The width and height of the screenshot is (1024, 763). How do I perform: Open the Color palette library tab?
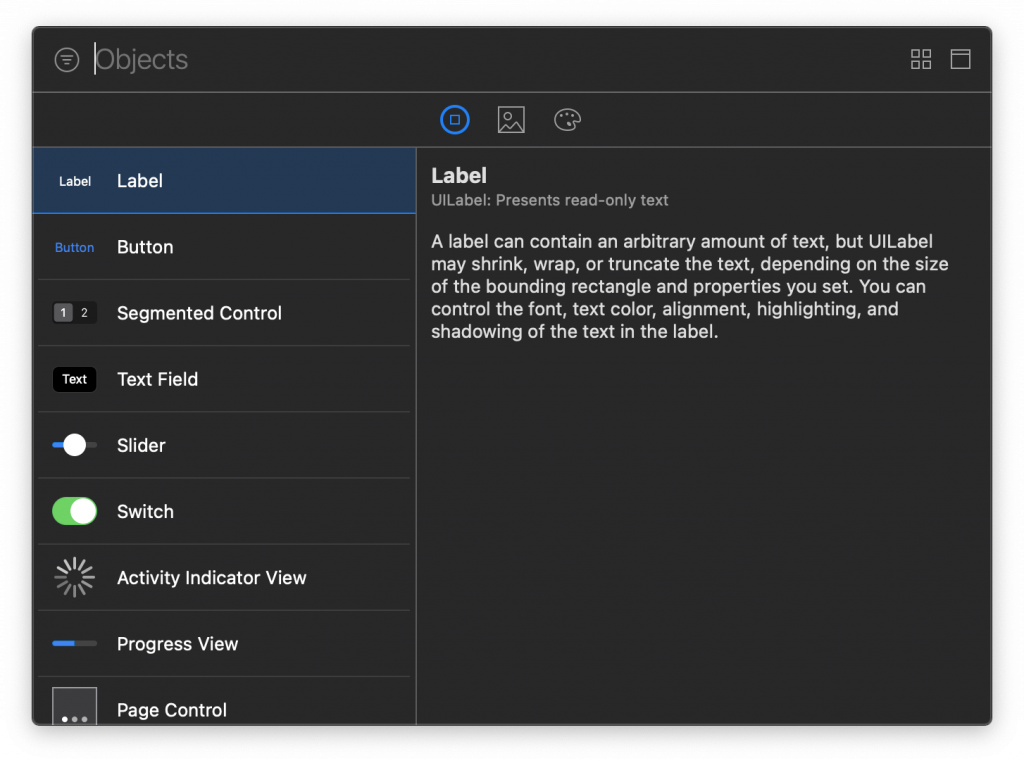(567, 120)
